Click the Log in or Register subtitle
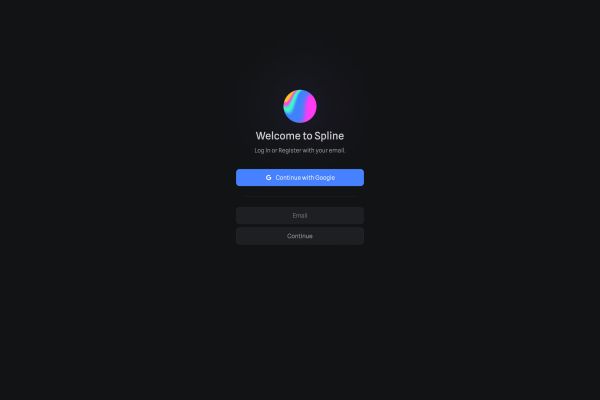 [300, 150]
